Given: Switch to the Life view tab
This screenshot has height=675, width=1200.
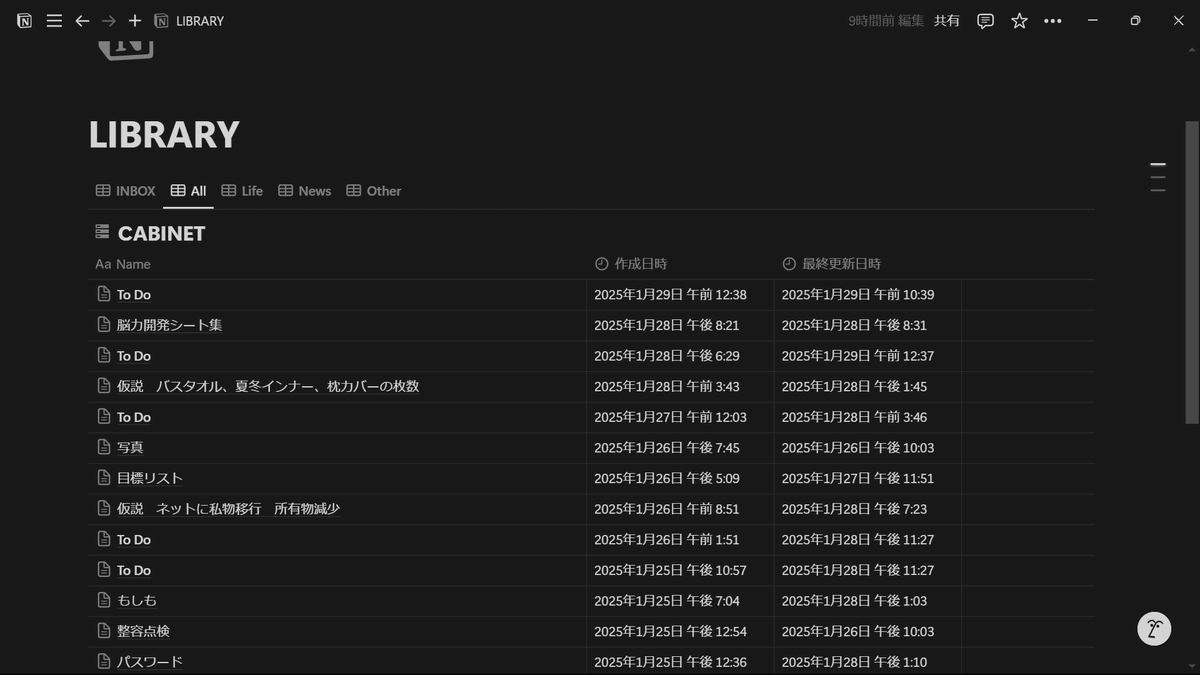Looking at the screenshot, I should (x=242, y=191).
